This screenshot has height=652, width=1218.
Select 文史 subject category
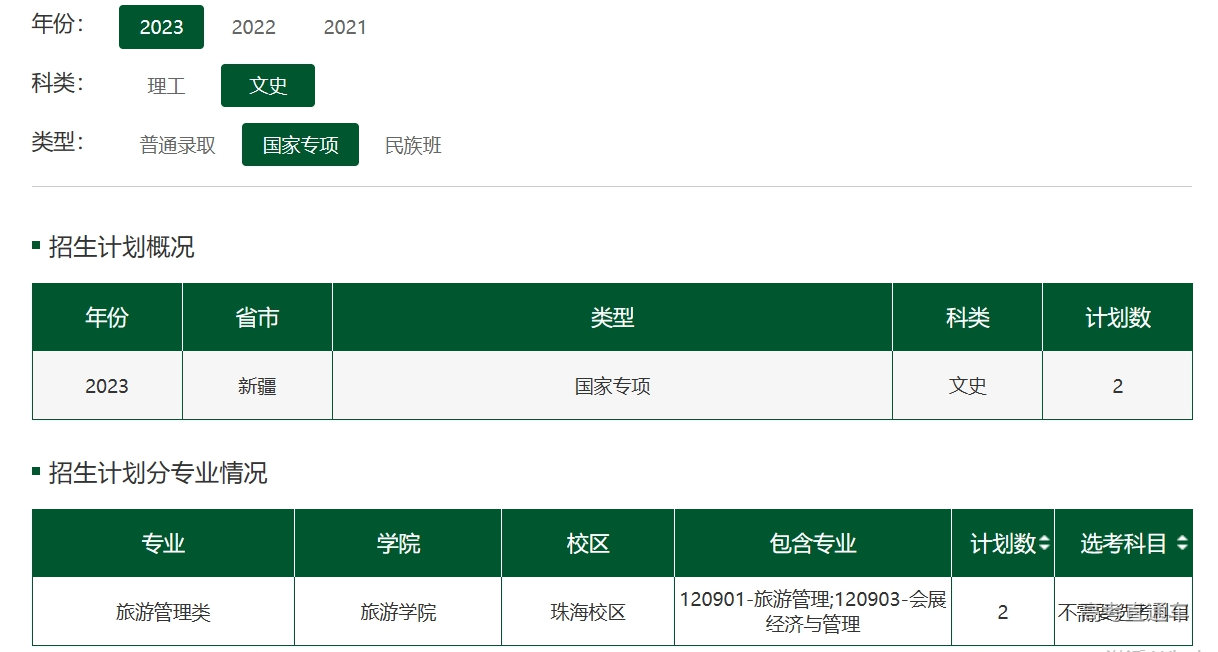point(268,86)
